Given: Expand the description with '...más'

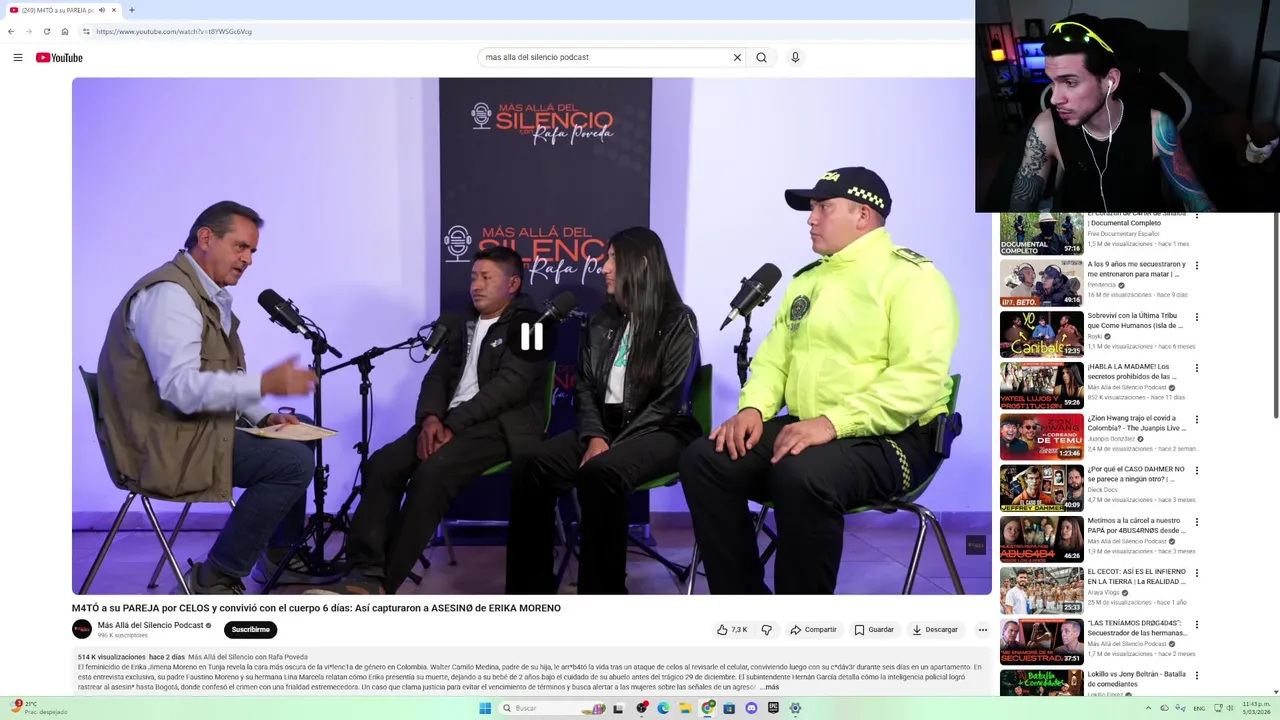Looking at the screenshot, I should point(770,687).
